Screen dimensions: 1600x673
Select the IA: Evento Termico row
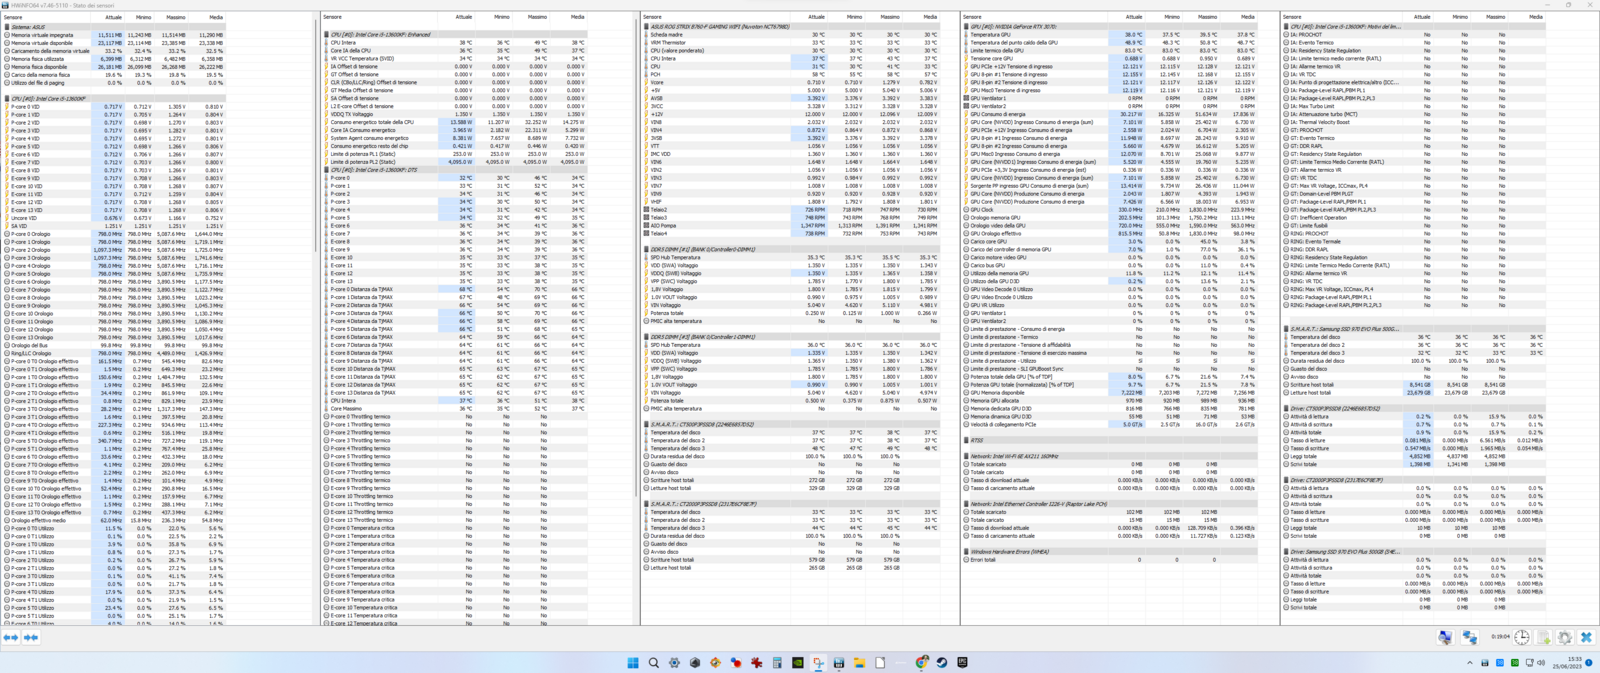pyautogui.click(x=1415, y=43)
